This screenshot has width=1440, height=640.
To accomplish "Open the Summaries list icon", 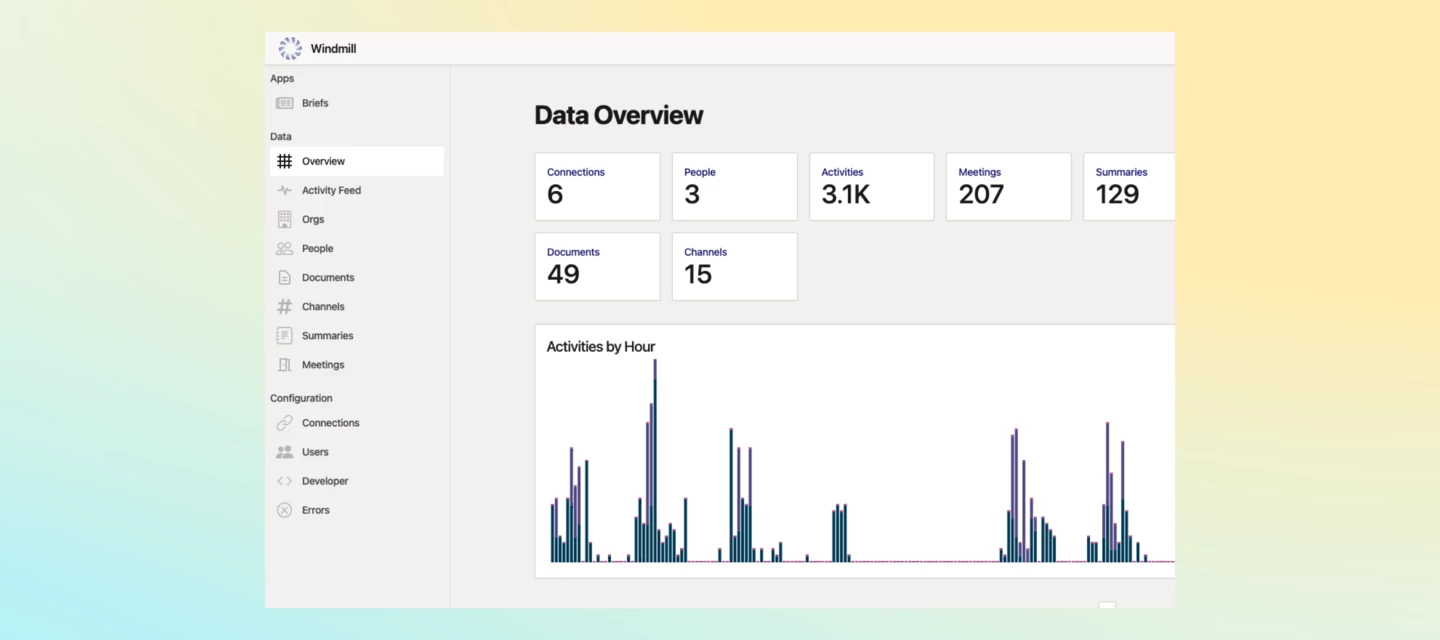I will click(x=285, y=335).
